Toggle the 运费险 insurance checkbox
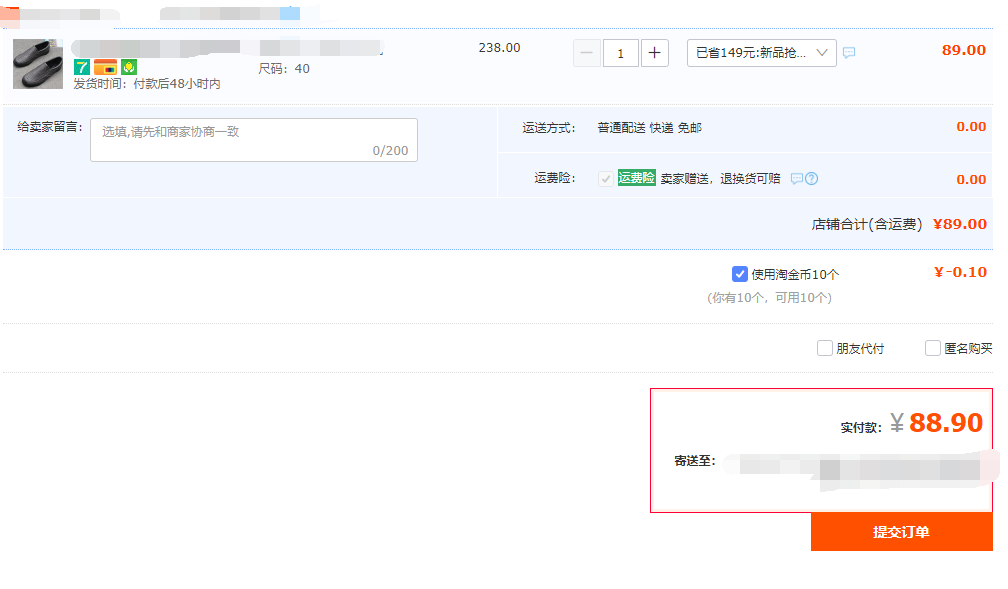Screen dimensions: 1008x589 605,179
